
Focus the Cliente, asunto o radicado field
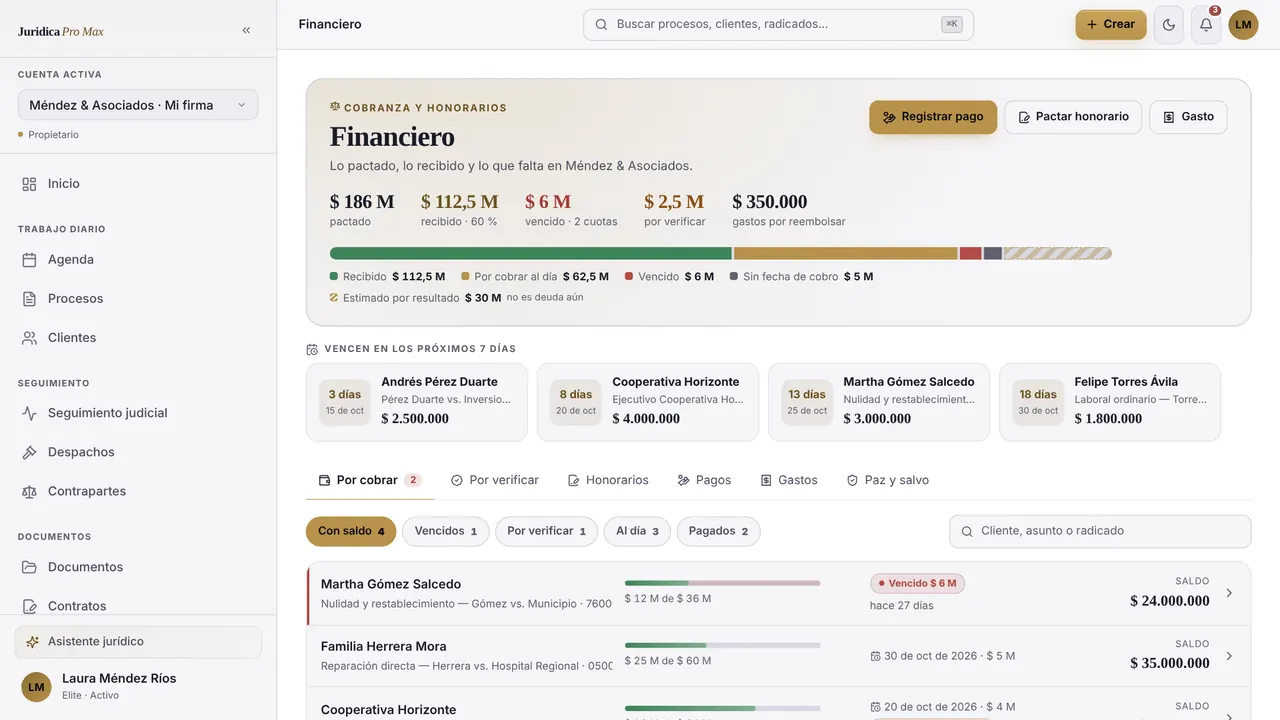click(1100, 531)
